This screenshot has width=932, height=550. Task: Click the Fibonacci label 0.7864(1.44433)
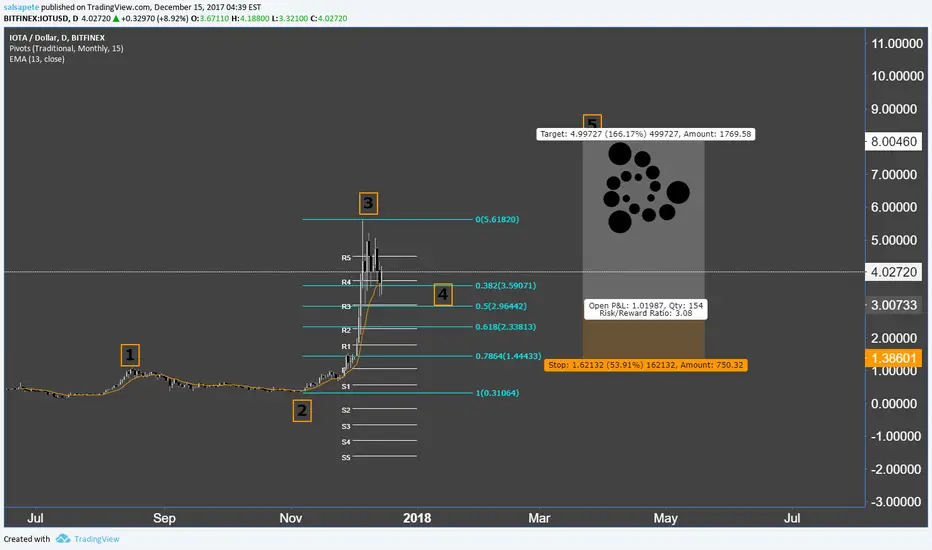click(508, 356)
